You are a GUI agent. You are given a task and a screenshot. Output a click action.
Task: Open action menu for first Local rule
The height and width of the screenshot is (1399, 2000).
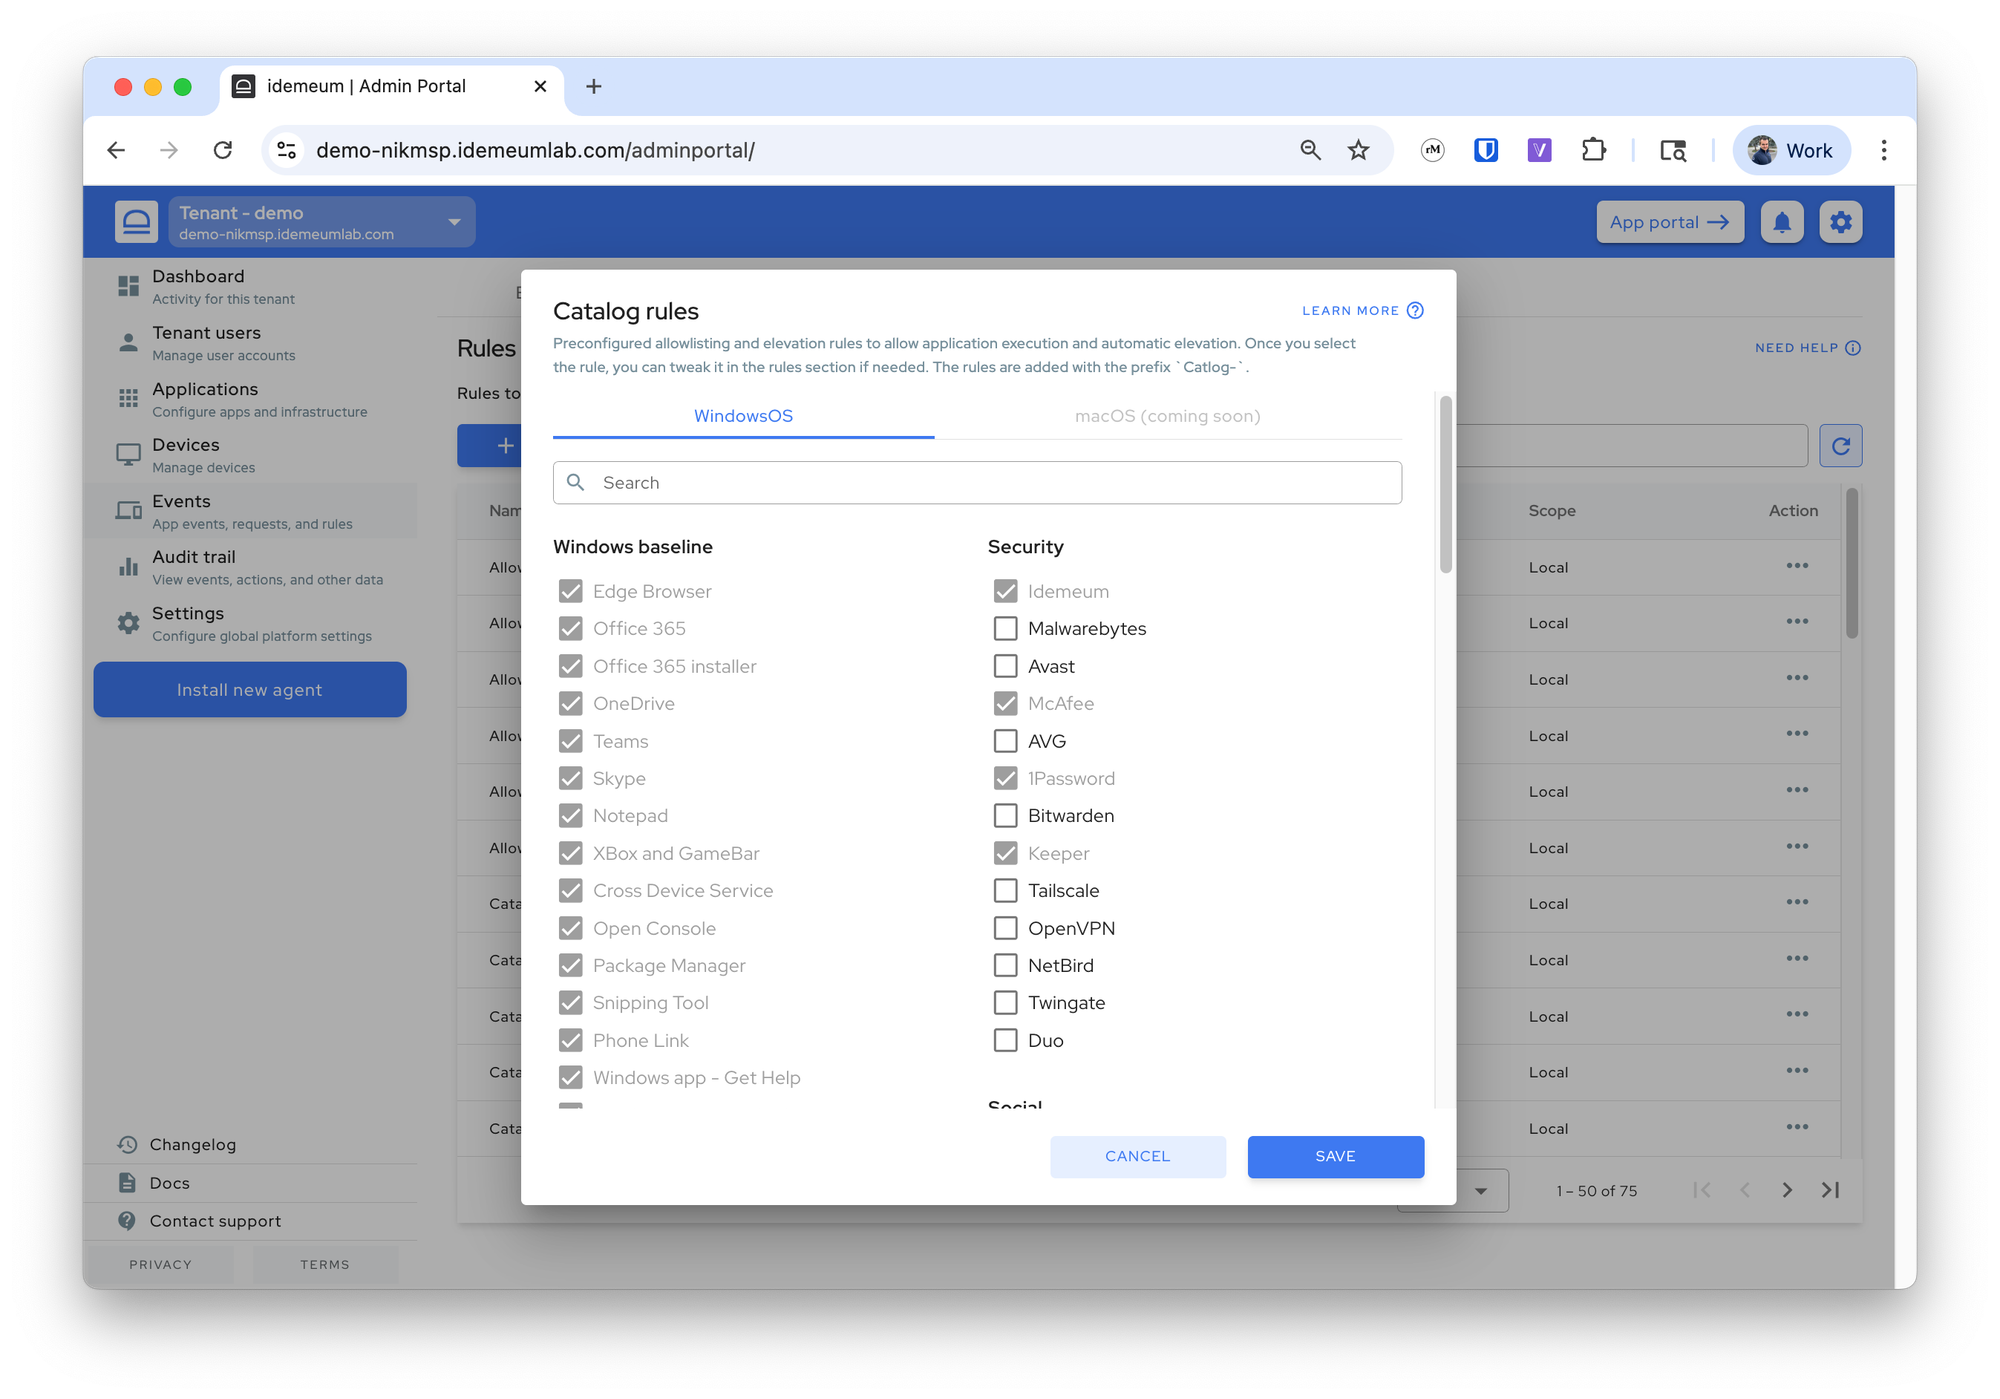(x=1797, y=566)
